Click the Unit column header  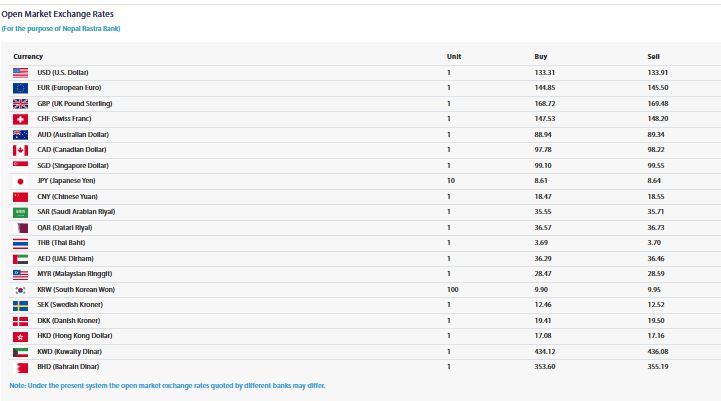click(x=453, y=56)
